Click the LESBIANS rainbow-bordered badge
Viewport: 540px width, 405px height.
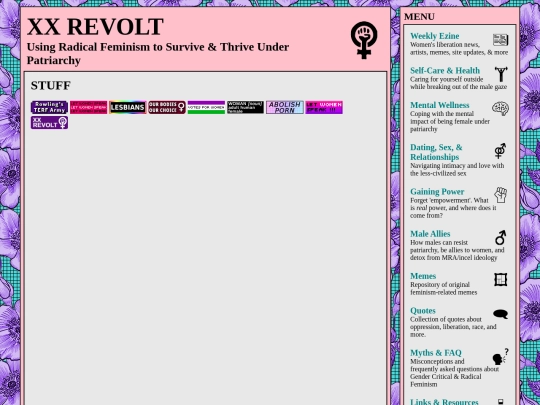click(128, 107)
